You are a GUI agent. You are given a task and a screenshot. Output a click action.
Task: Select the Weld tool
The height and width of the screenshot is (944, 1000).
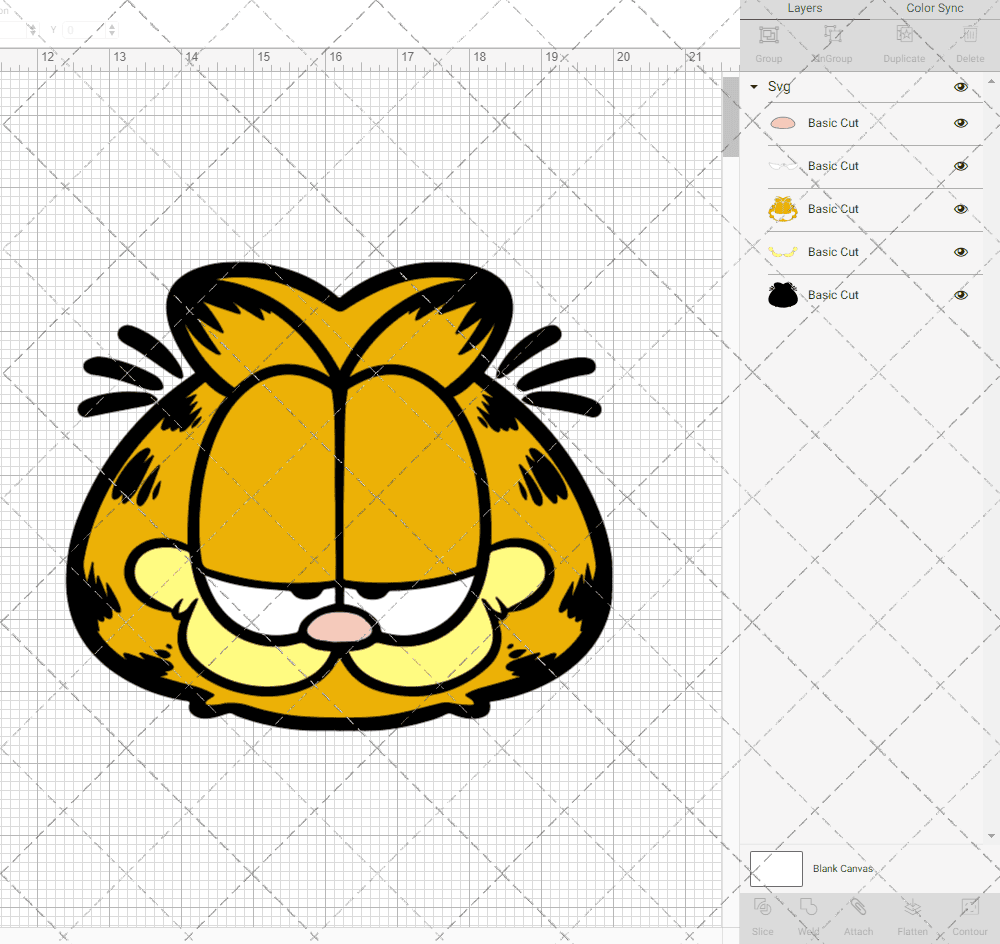(808, 907)
